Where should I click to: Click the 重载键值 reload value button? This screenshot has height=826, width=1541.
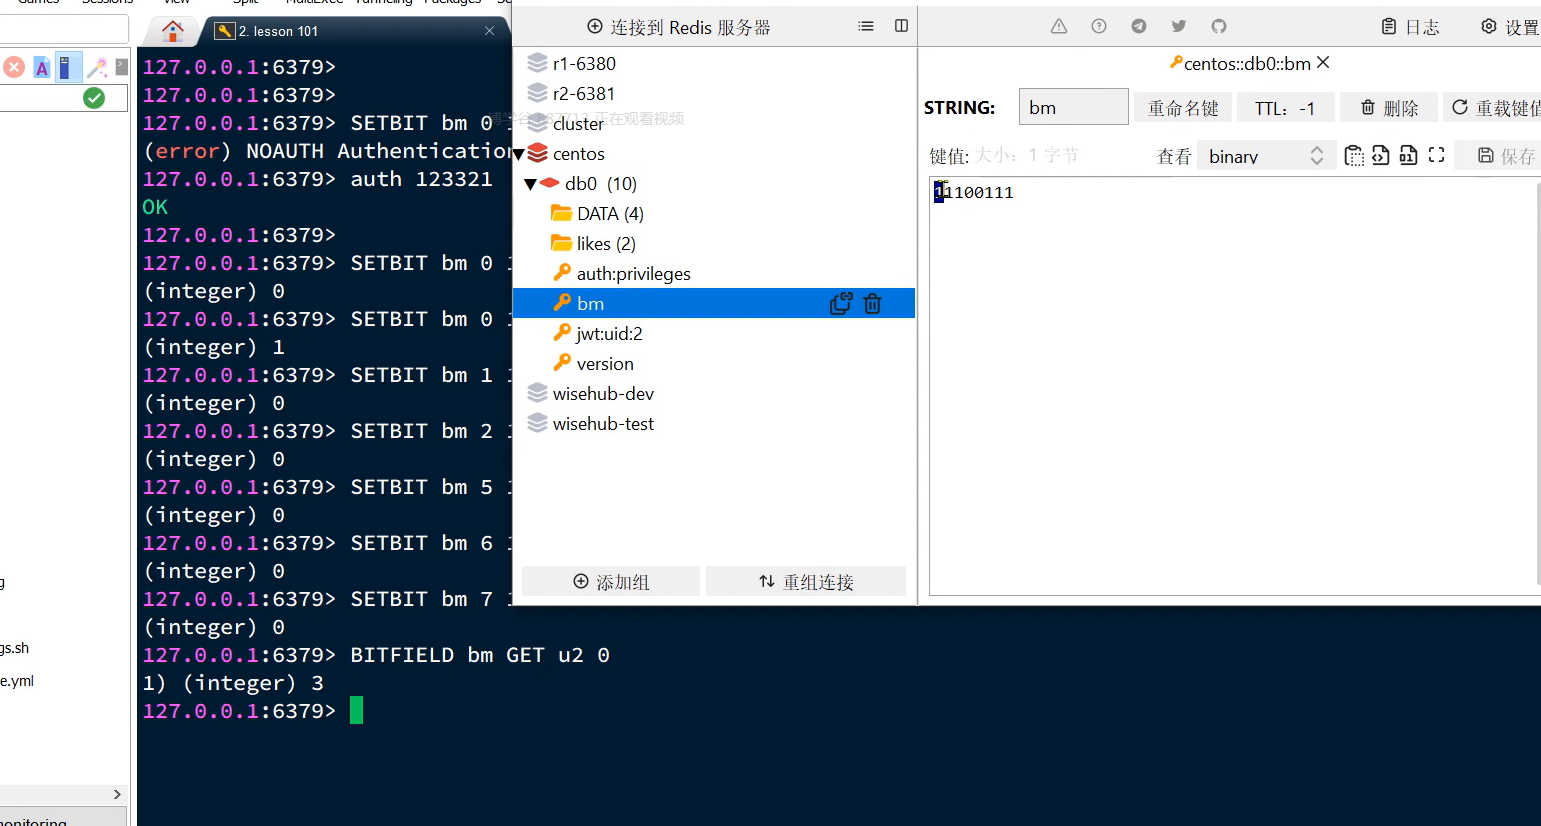click(x=1493, y=107)
